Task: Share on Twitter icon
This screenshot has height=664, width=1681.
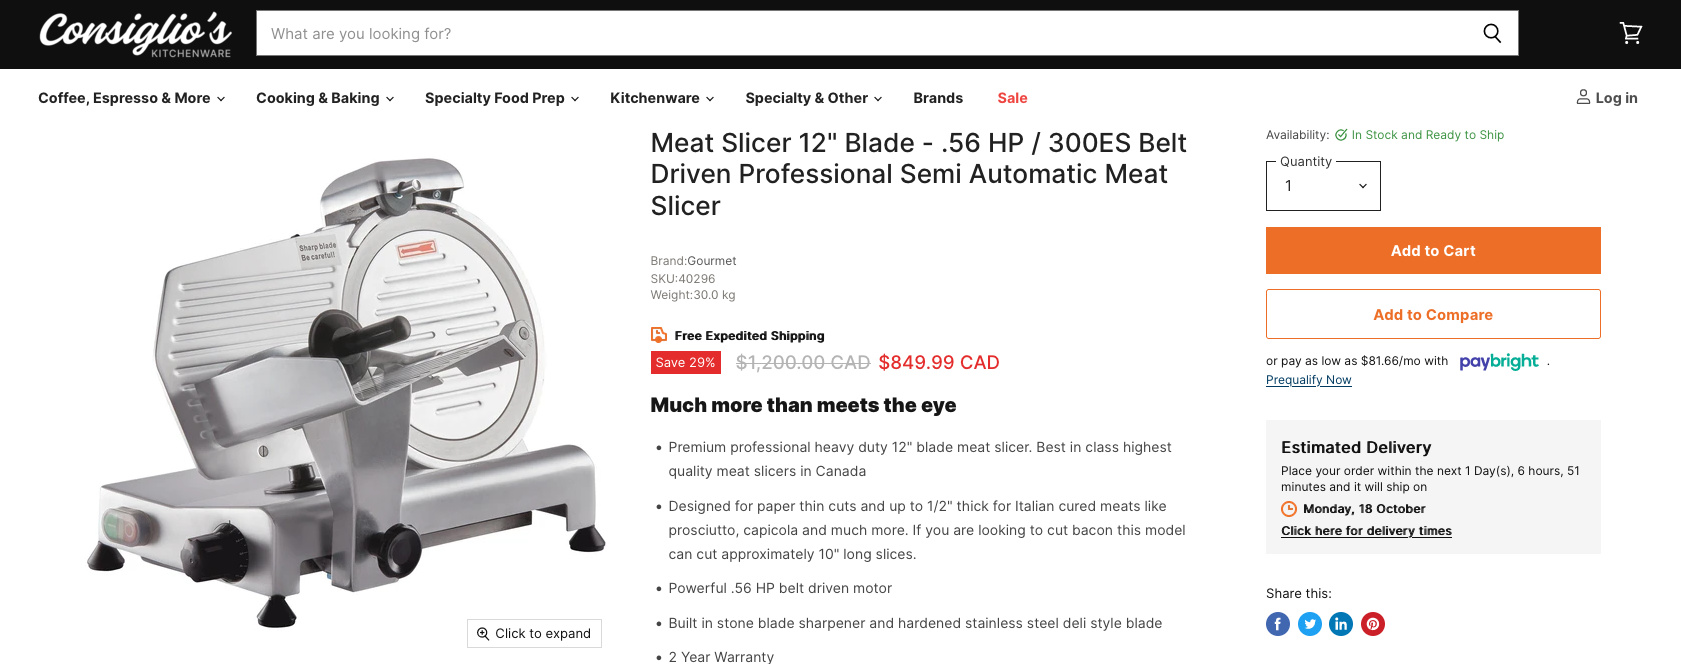Action: (x=1310, y=624)
